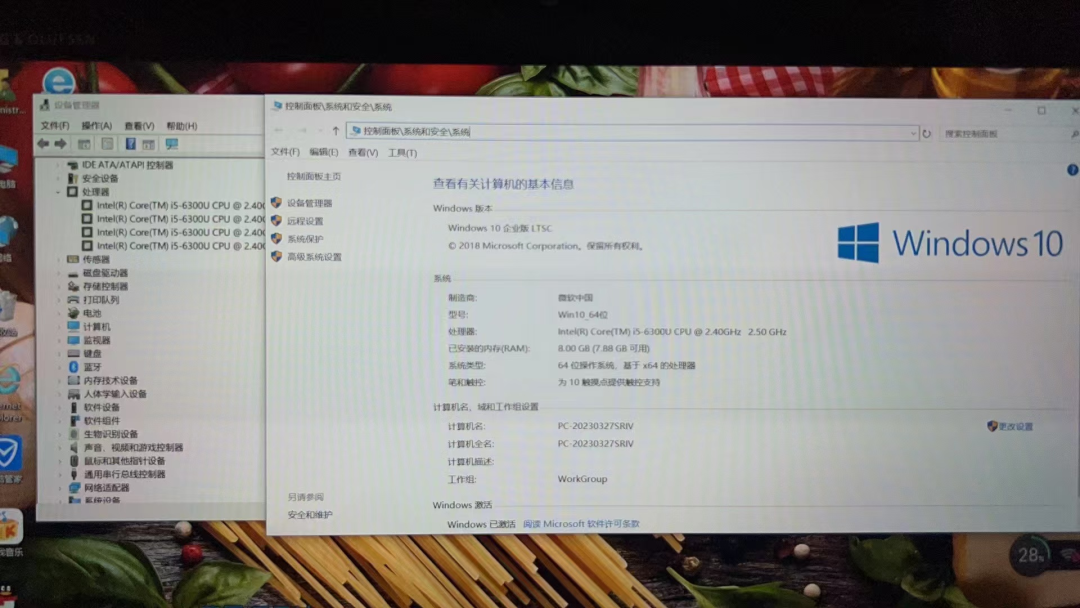Open the Edge browser icon on the desktop
This screenshot has width=1080, height=608.
pyautogui.click(x=59, y=82)
